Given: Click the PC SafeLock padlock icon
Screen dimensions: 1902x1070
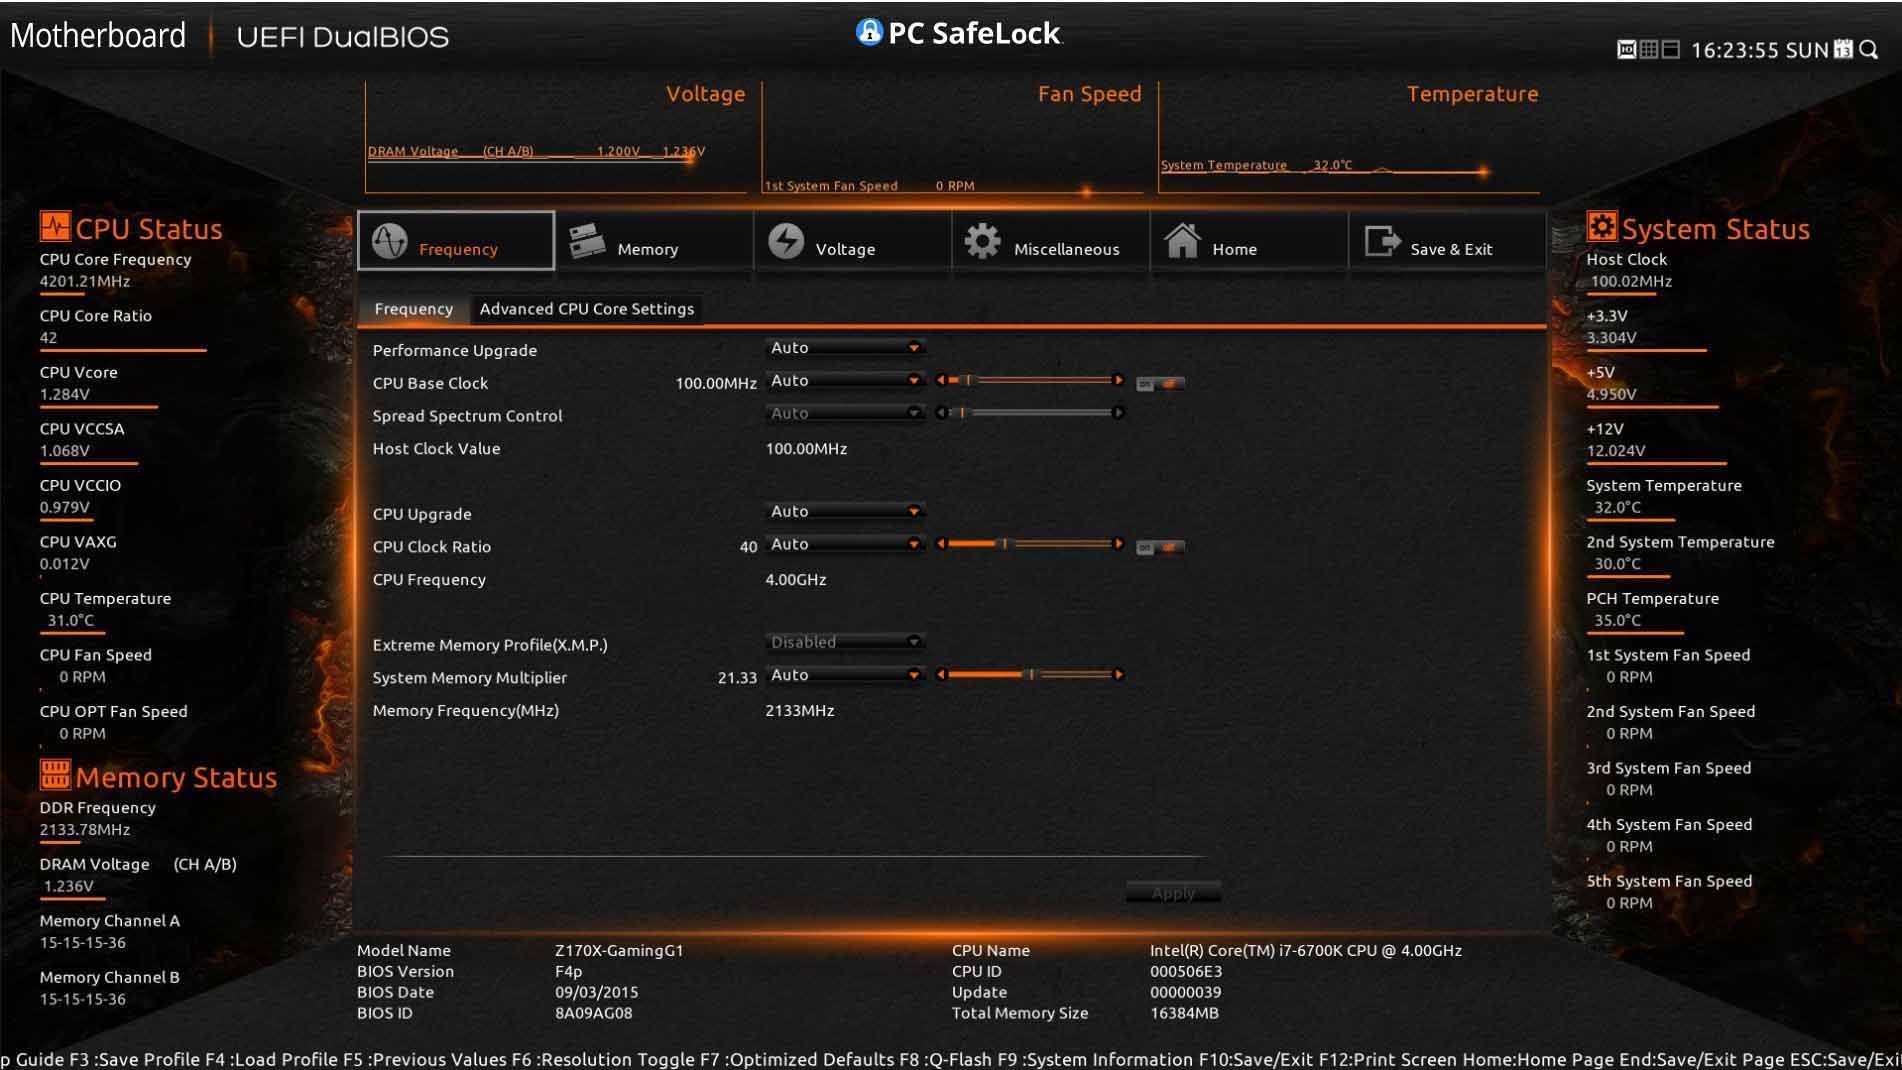Looking at the screenshot, I should pos(869,32).
